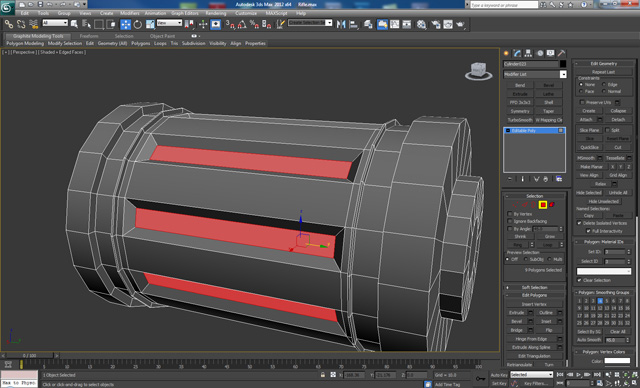Expand the Soft Selection rollout
The height and width of the screenshot is (388, 640).
point(534,288)
